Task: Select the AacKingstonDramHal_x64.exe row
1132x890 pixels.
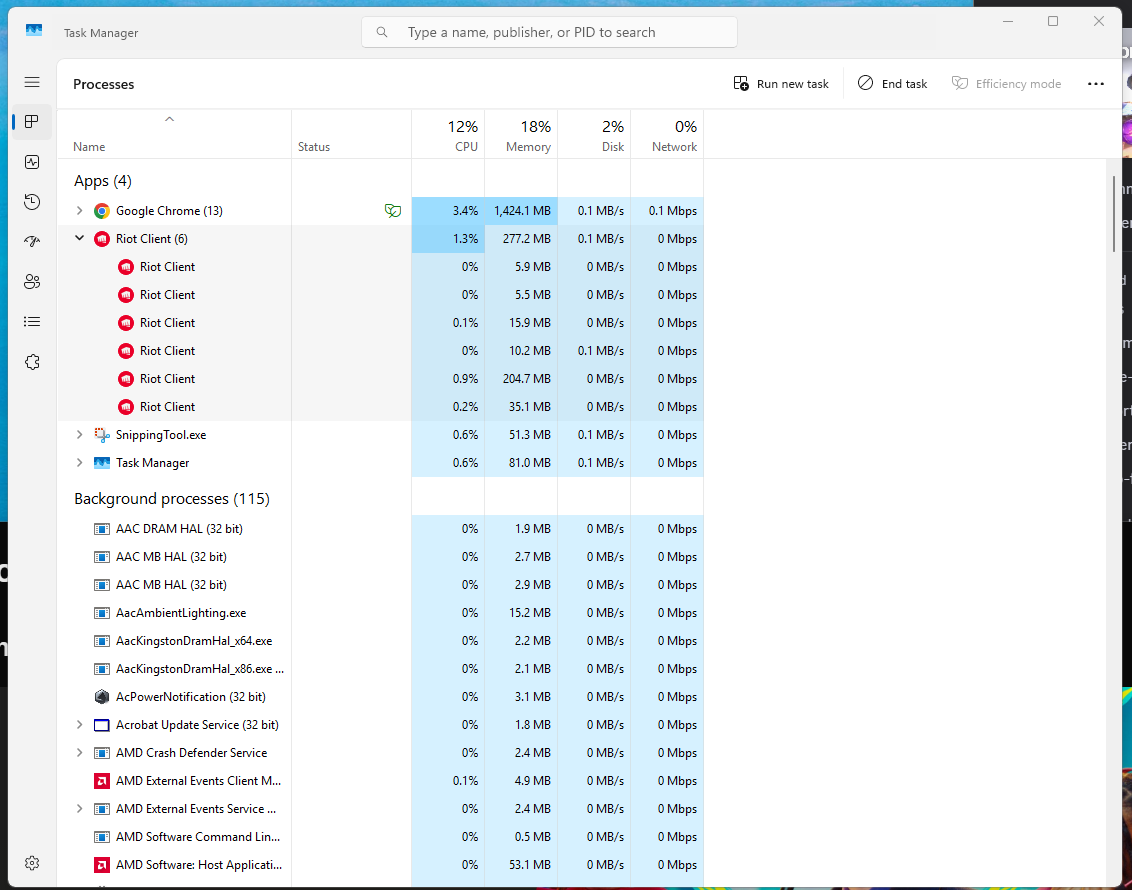Action: (380, 641)
